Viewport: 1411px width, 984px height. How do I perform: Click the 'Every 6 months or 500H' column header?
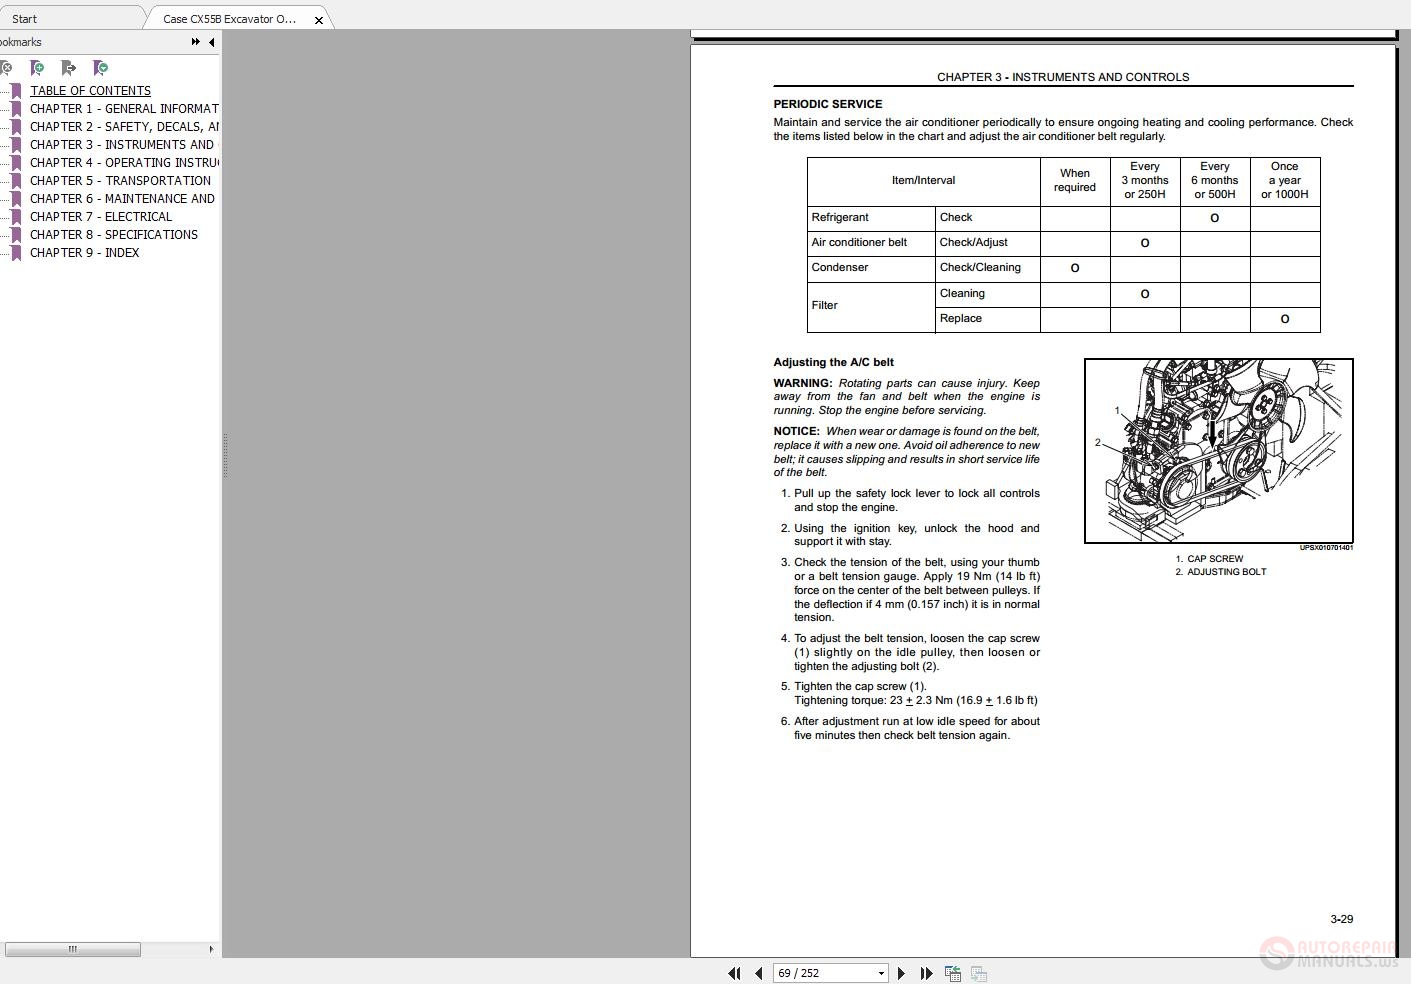point(1215,181)
